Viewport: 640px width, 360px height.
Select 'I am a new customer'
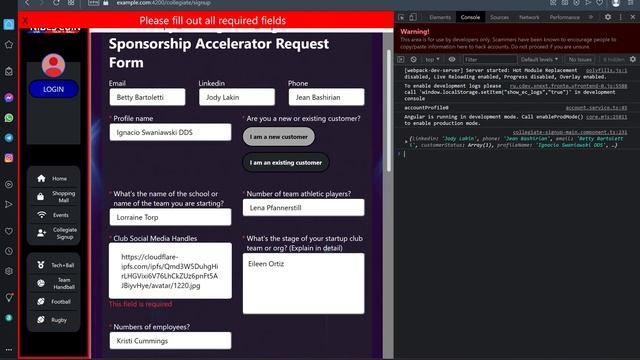(279, 137)
